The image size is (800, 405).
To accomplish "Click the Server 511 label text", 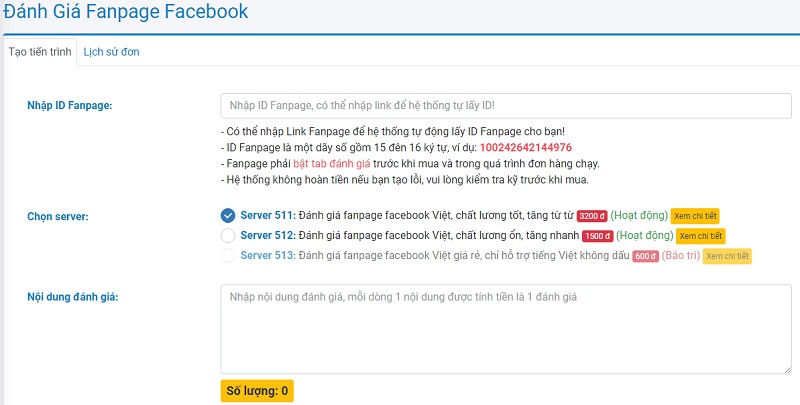I will coord(268,216).
